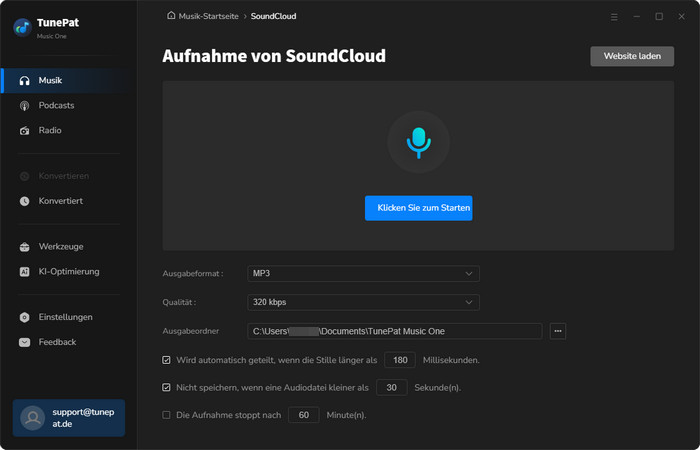Screen dimensions: 700x450
Task: Click the blue microphone recording icon
Action: [x=418, y=142]
